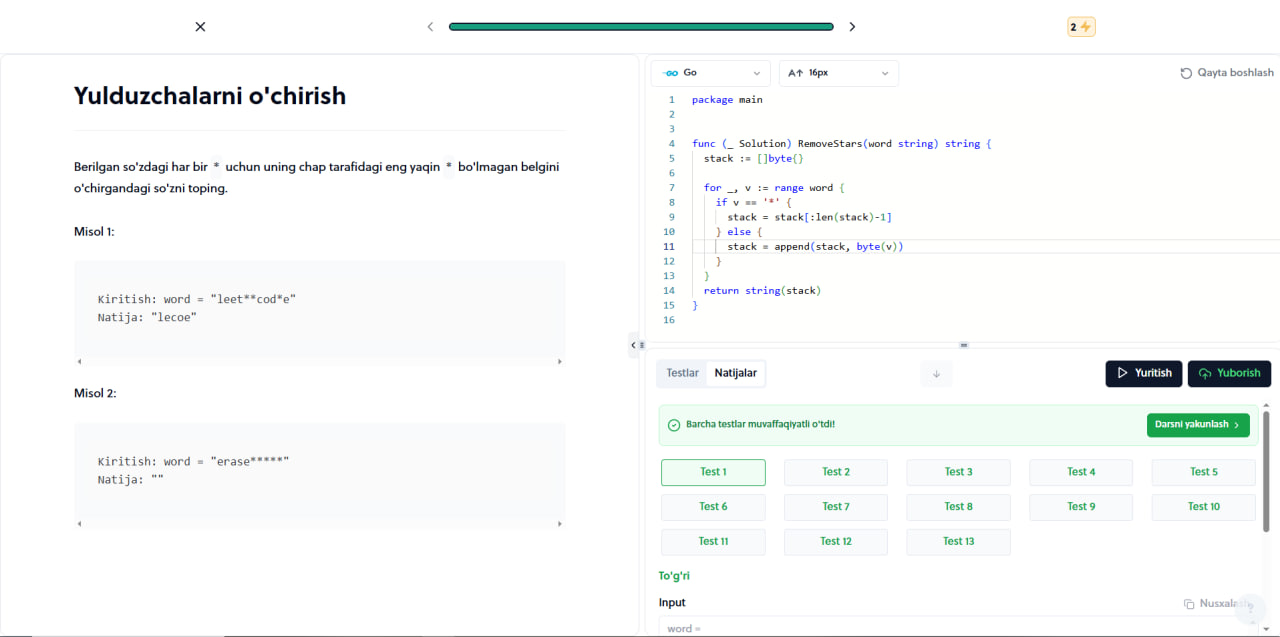Click the return string(stack) code line

point(762,291)
